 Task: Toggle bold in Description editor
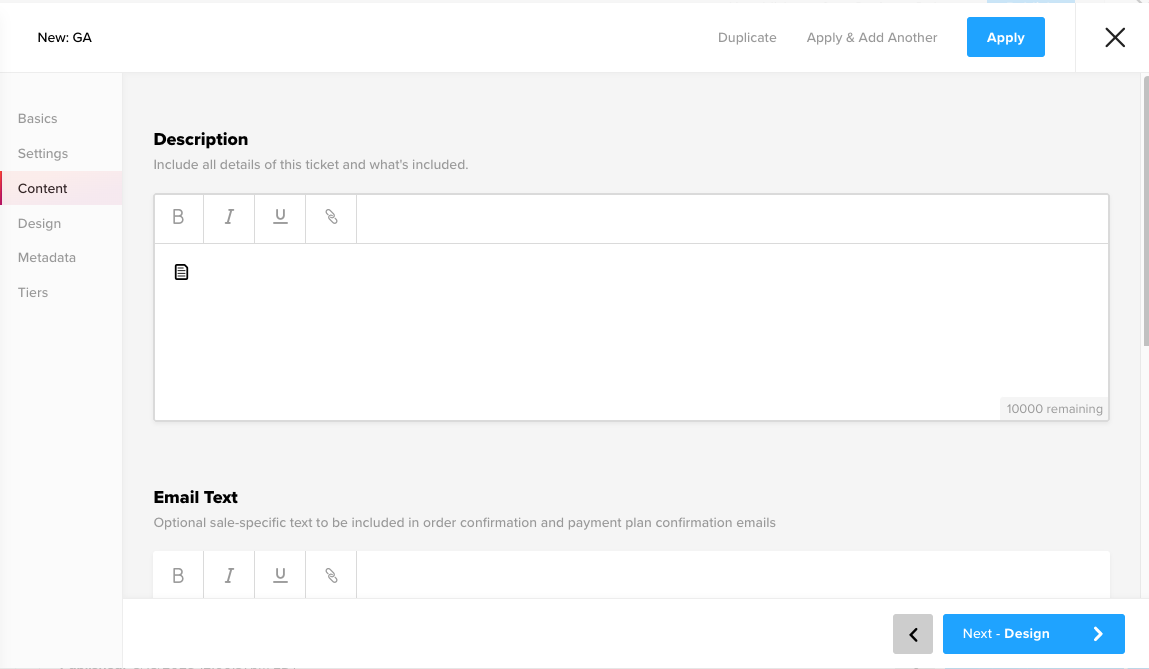click(178, 218)
